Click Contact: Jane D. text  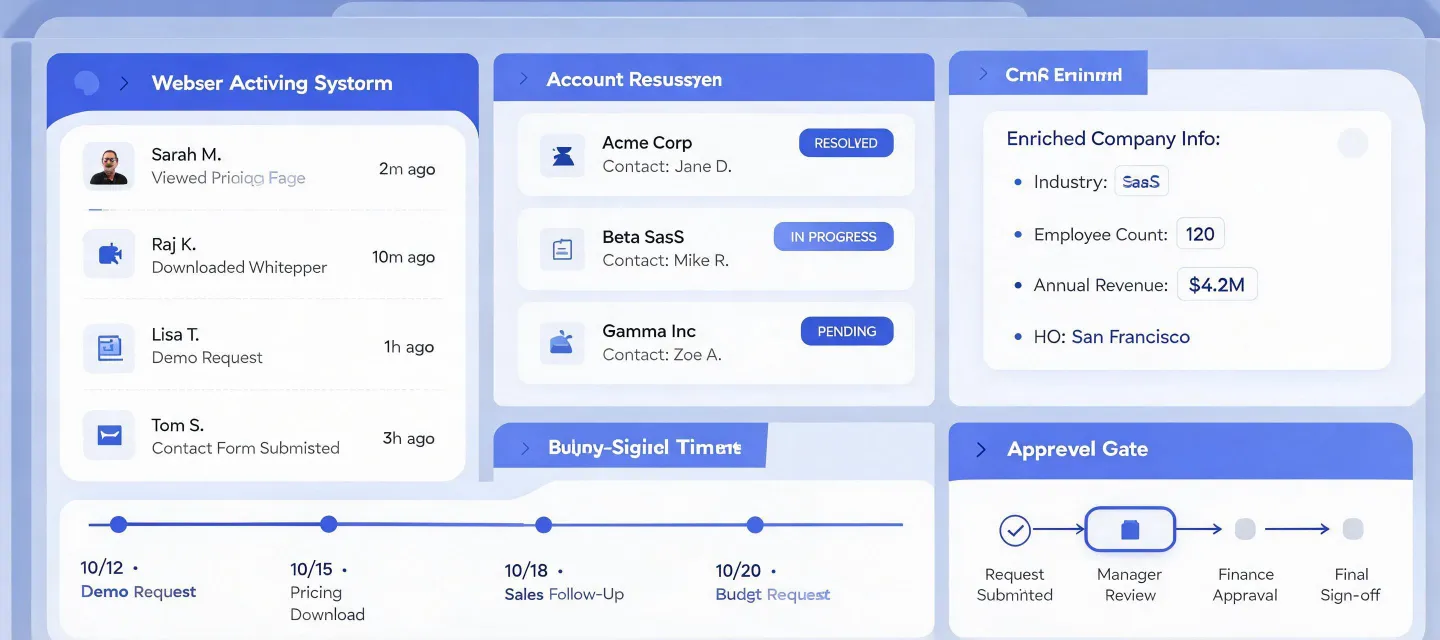tap(667, 166)
